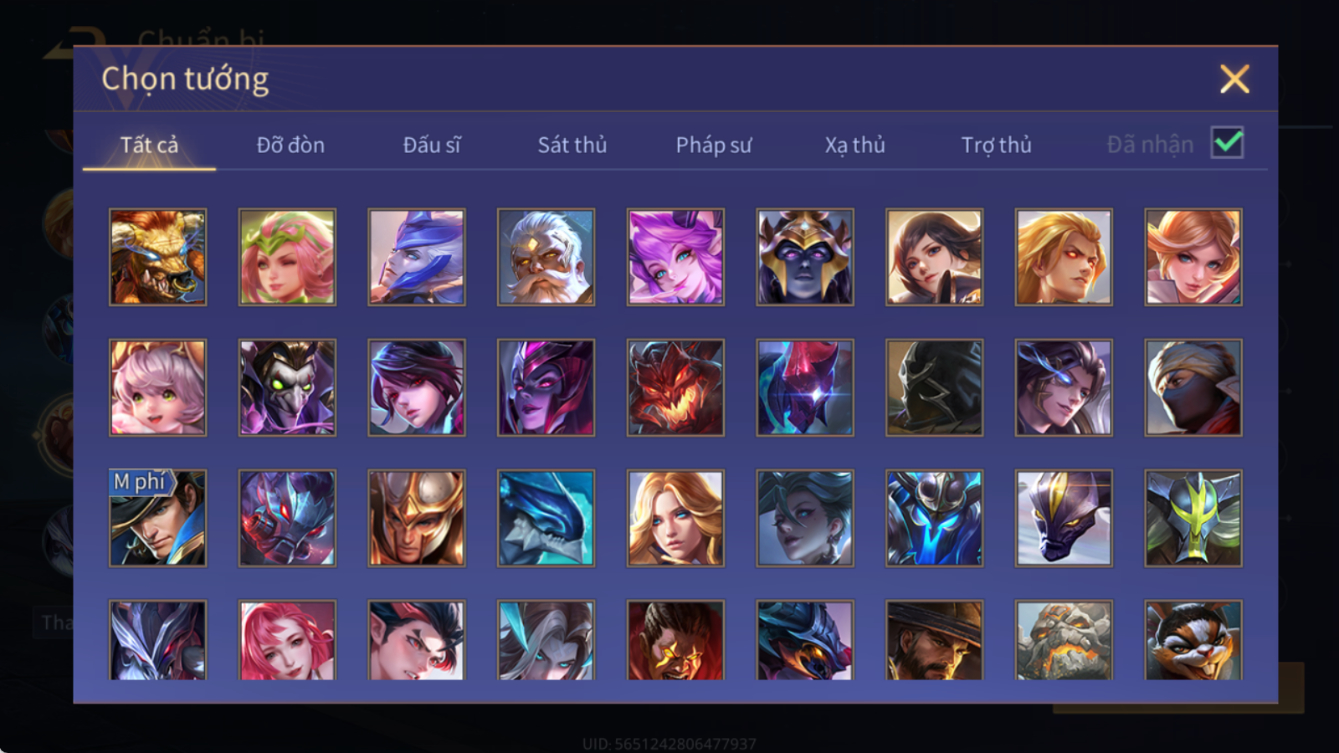Select the hero with the 'M phí' badge
Viewport: 1339px width, 753px height.
(158, 519)
